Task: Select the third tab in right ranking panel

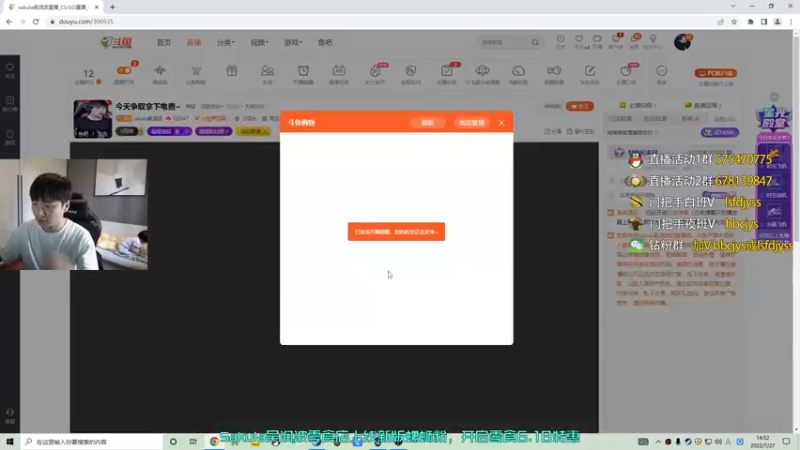Action: (x=690, y=119)
